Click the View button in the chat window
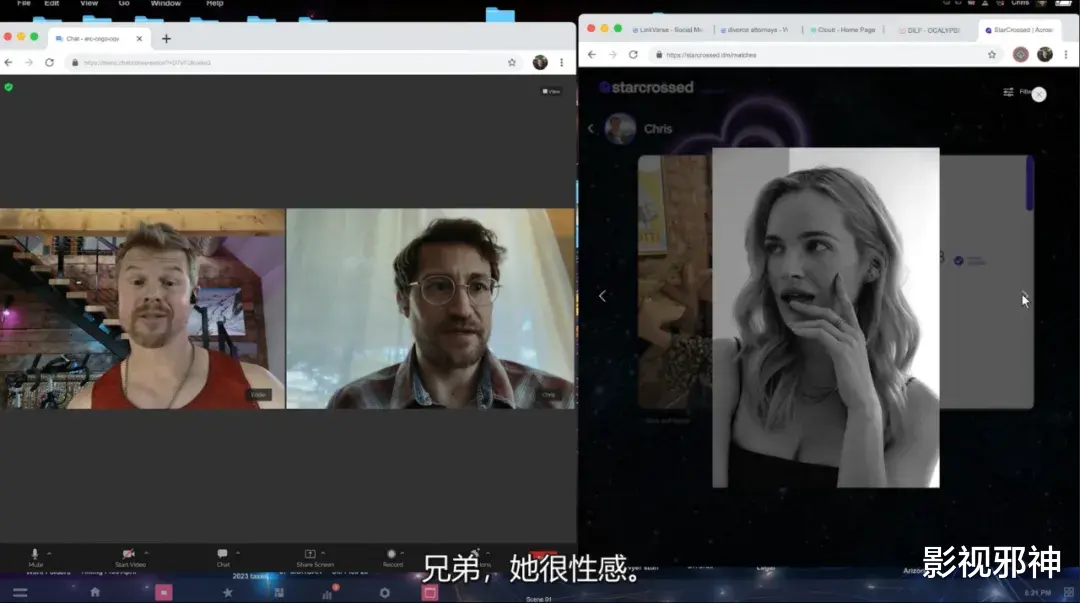1080x603 pixels. 551,91
